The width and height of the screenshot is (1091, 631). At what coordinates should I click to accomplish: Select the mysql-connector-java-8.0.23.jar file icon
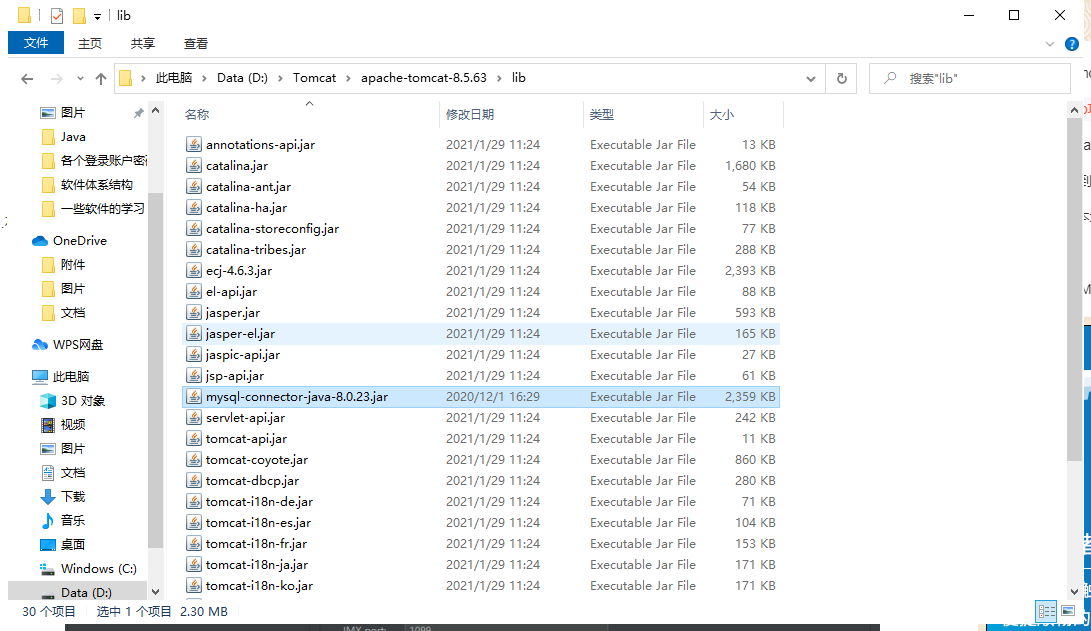(x=193, y=396)
